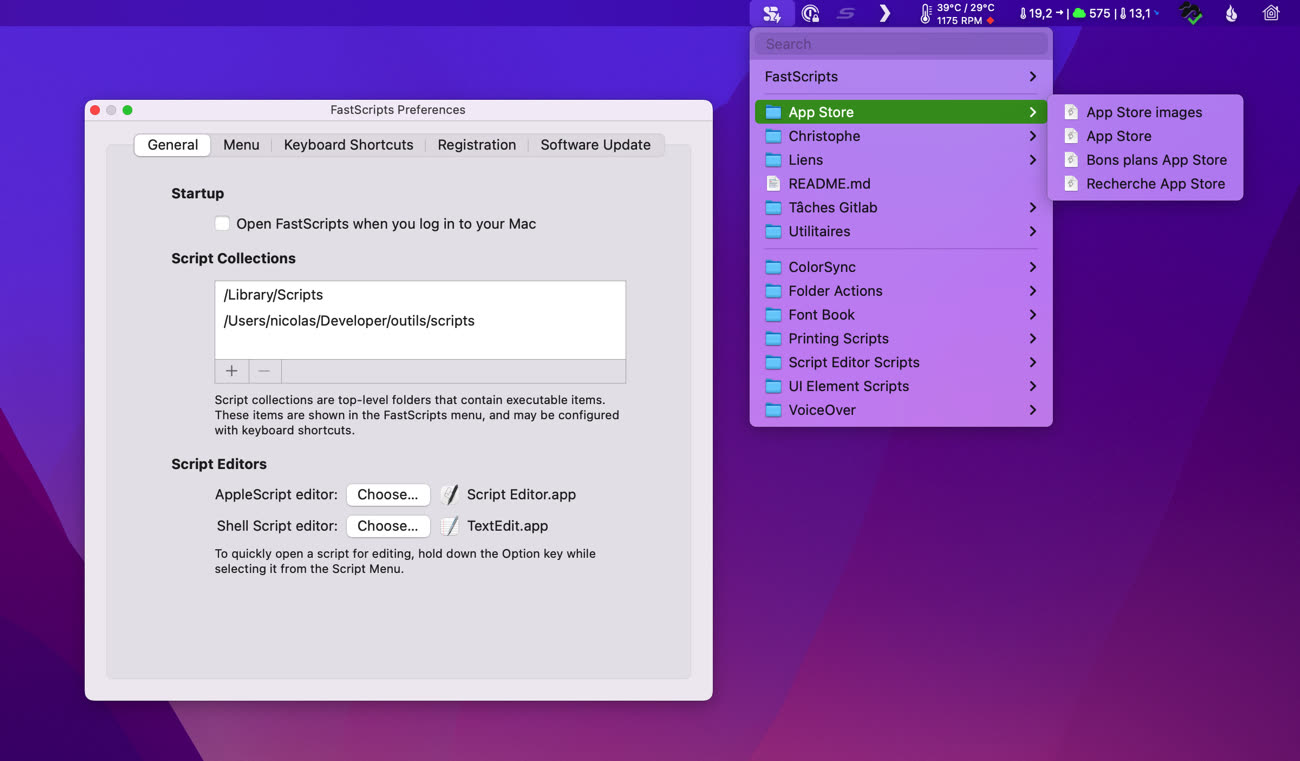Click the Liens folder icon

pyautogui.click(x=773, y=160)
